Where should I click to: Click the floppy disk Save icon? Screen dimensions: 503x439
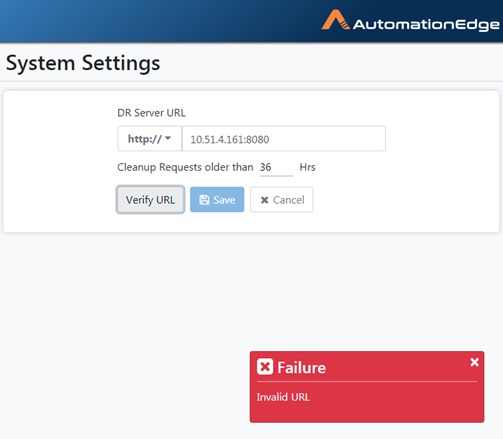coord(204,200)
